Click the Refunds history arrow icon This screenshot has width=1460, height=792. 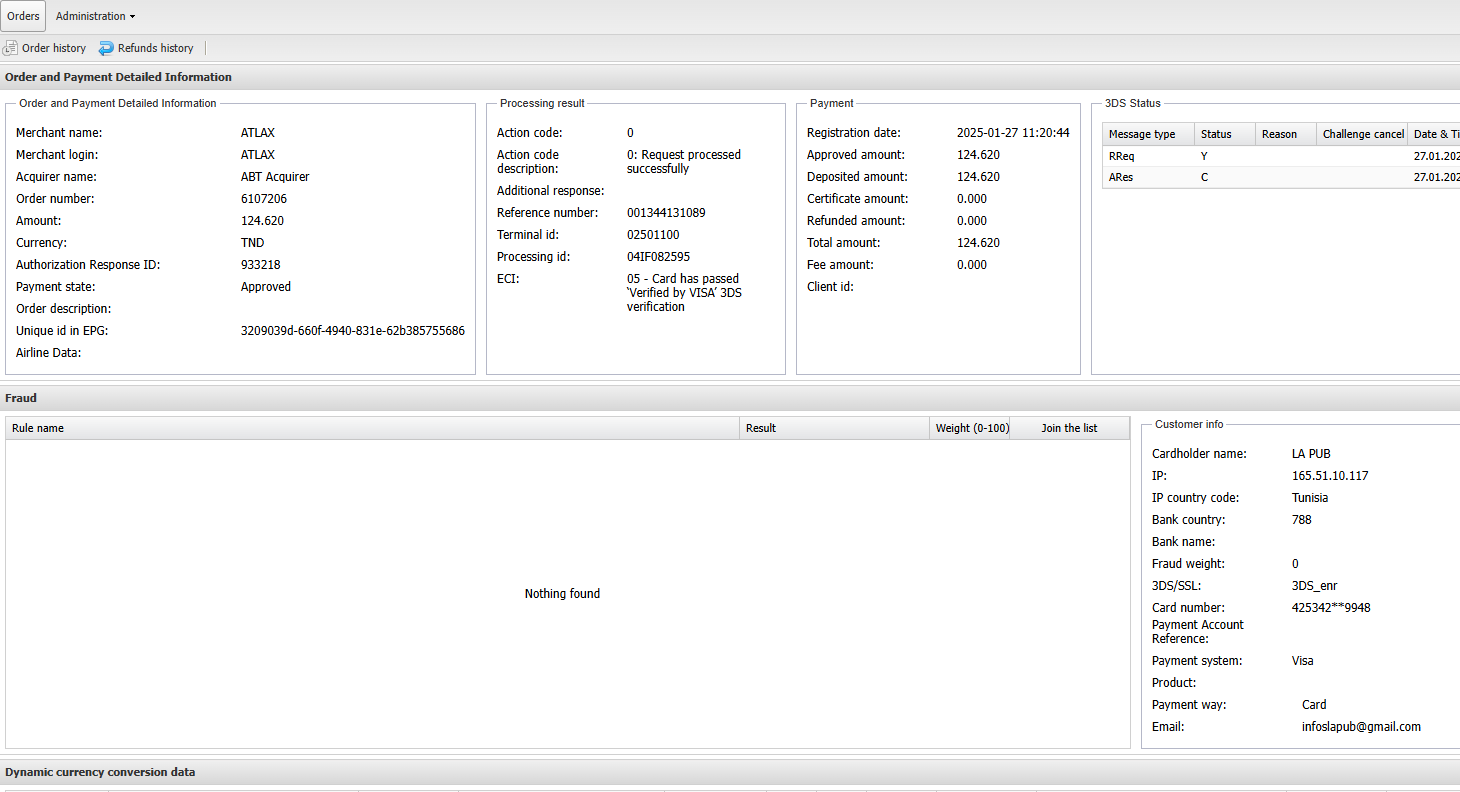point(106,48)
